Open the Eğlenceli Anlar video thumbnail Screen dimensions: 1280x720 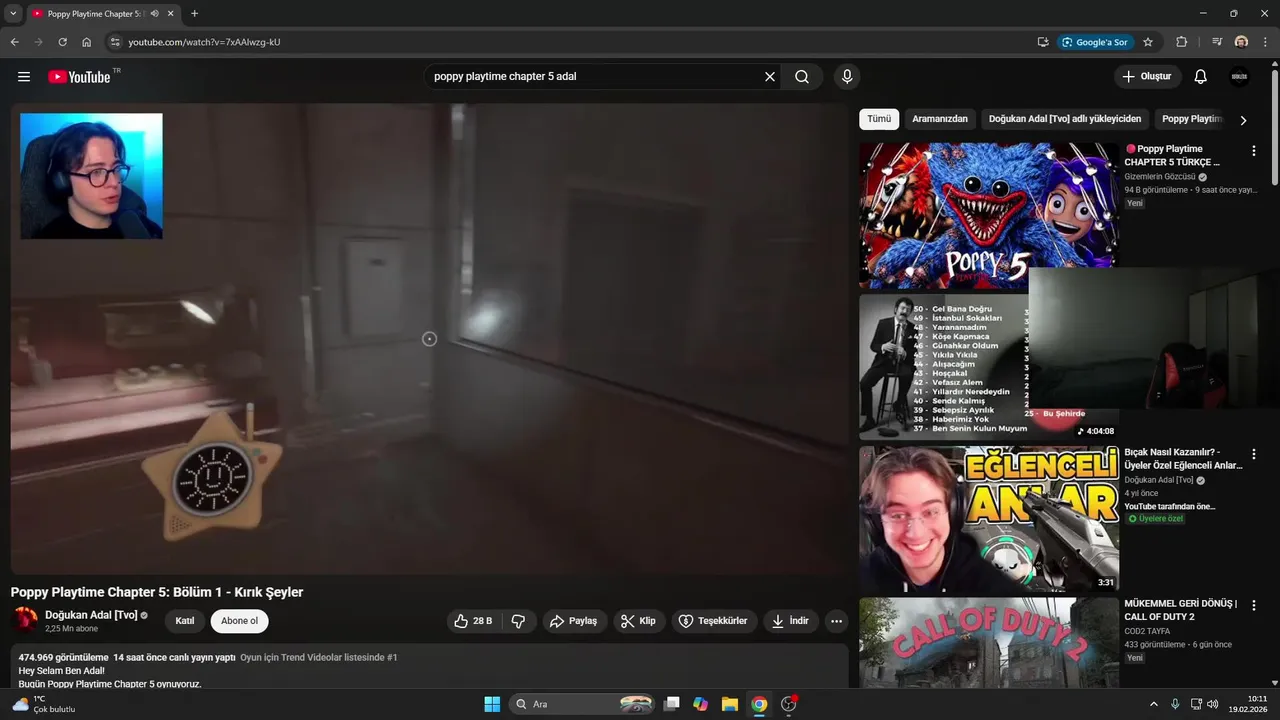[989, 519]
